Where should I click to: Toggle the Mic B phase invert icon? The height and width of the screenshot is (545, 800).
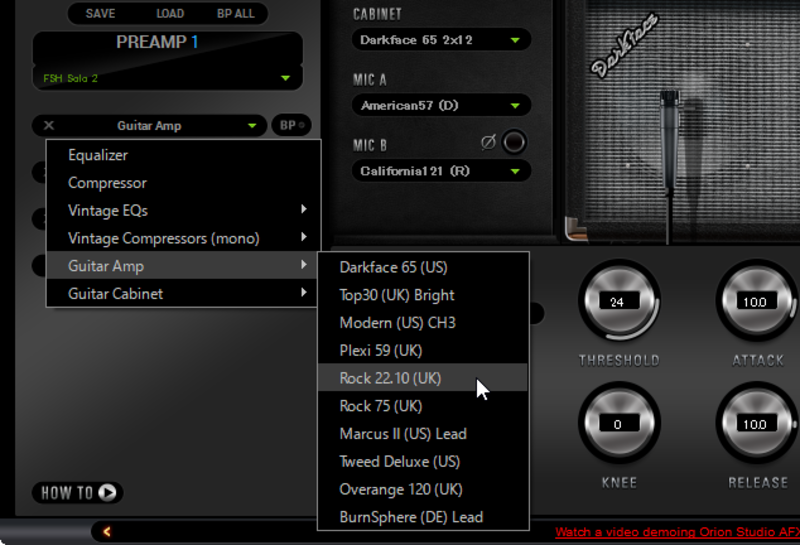pyautogui.click(x=488, y=142)
